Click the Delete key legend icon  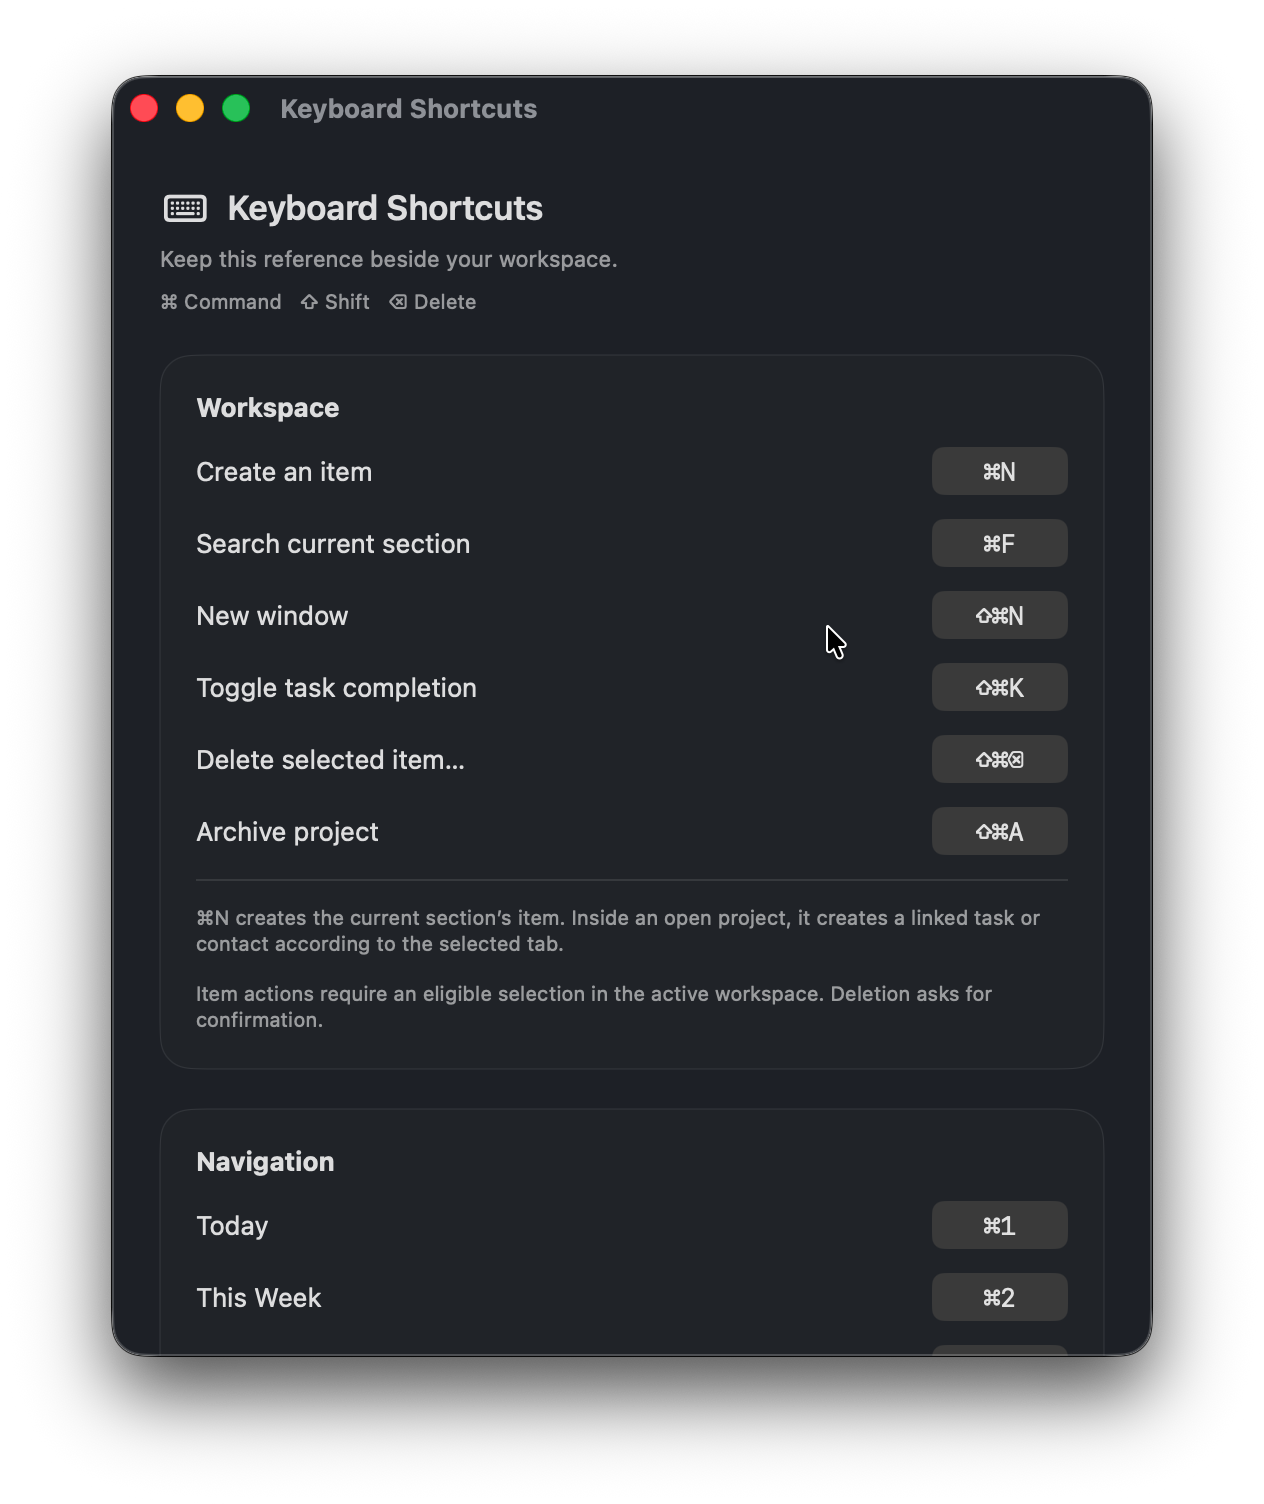point(398,302)
